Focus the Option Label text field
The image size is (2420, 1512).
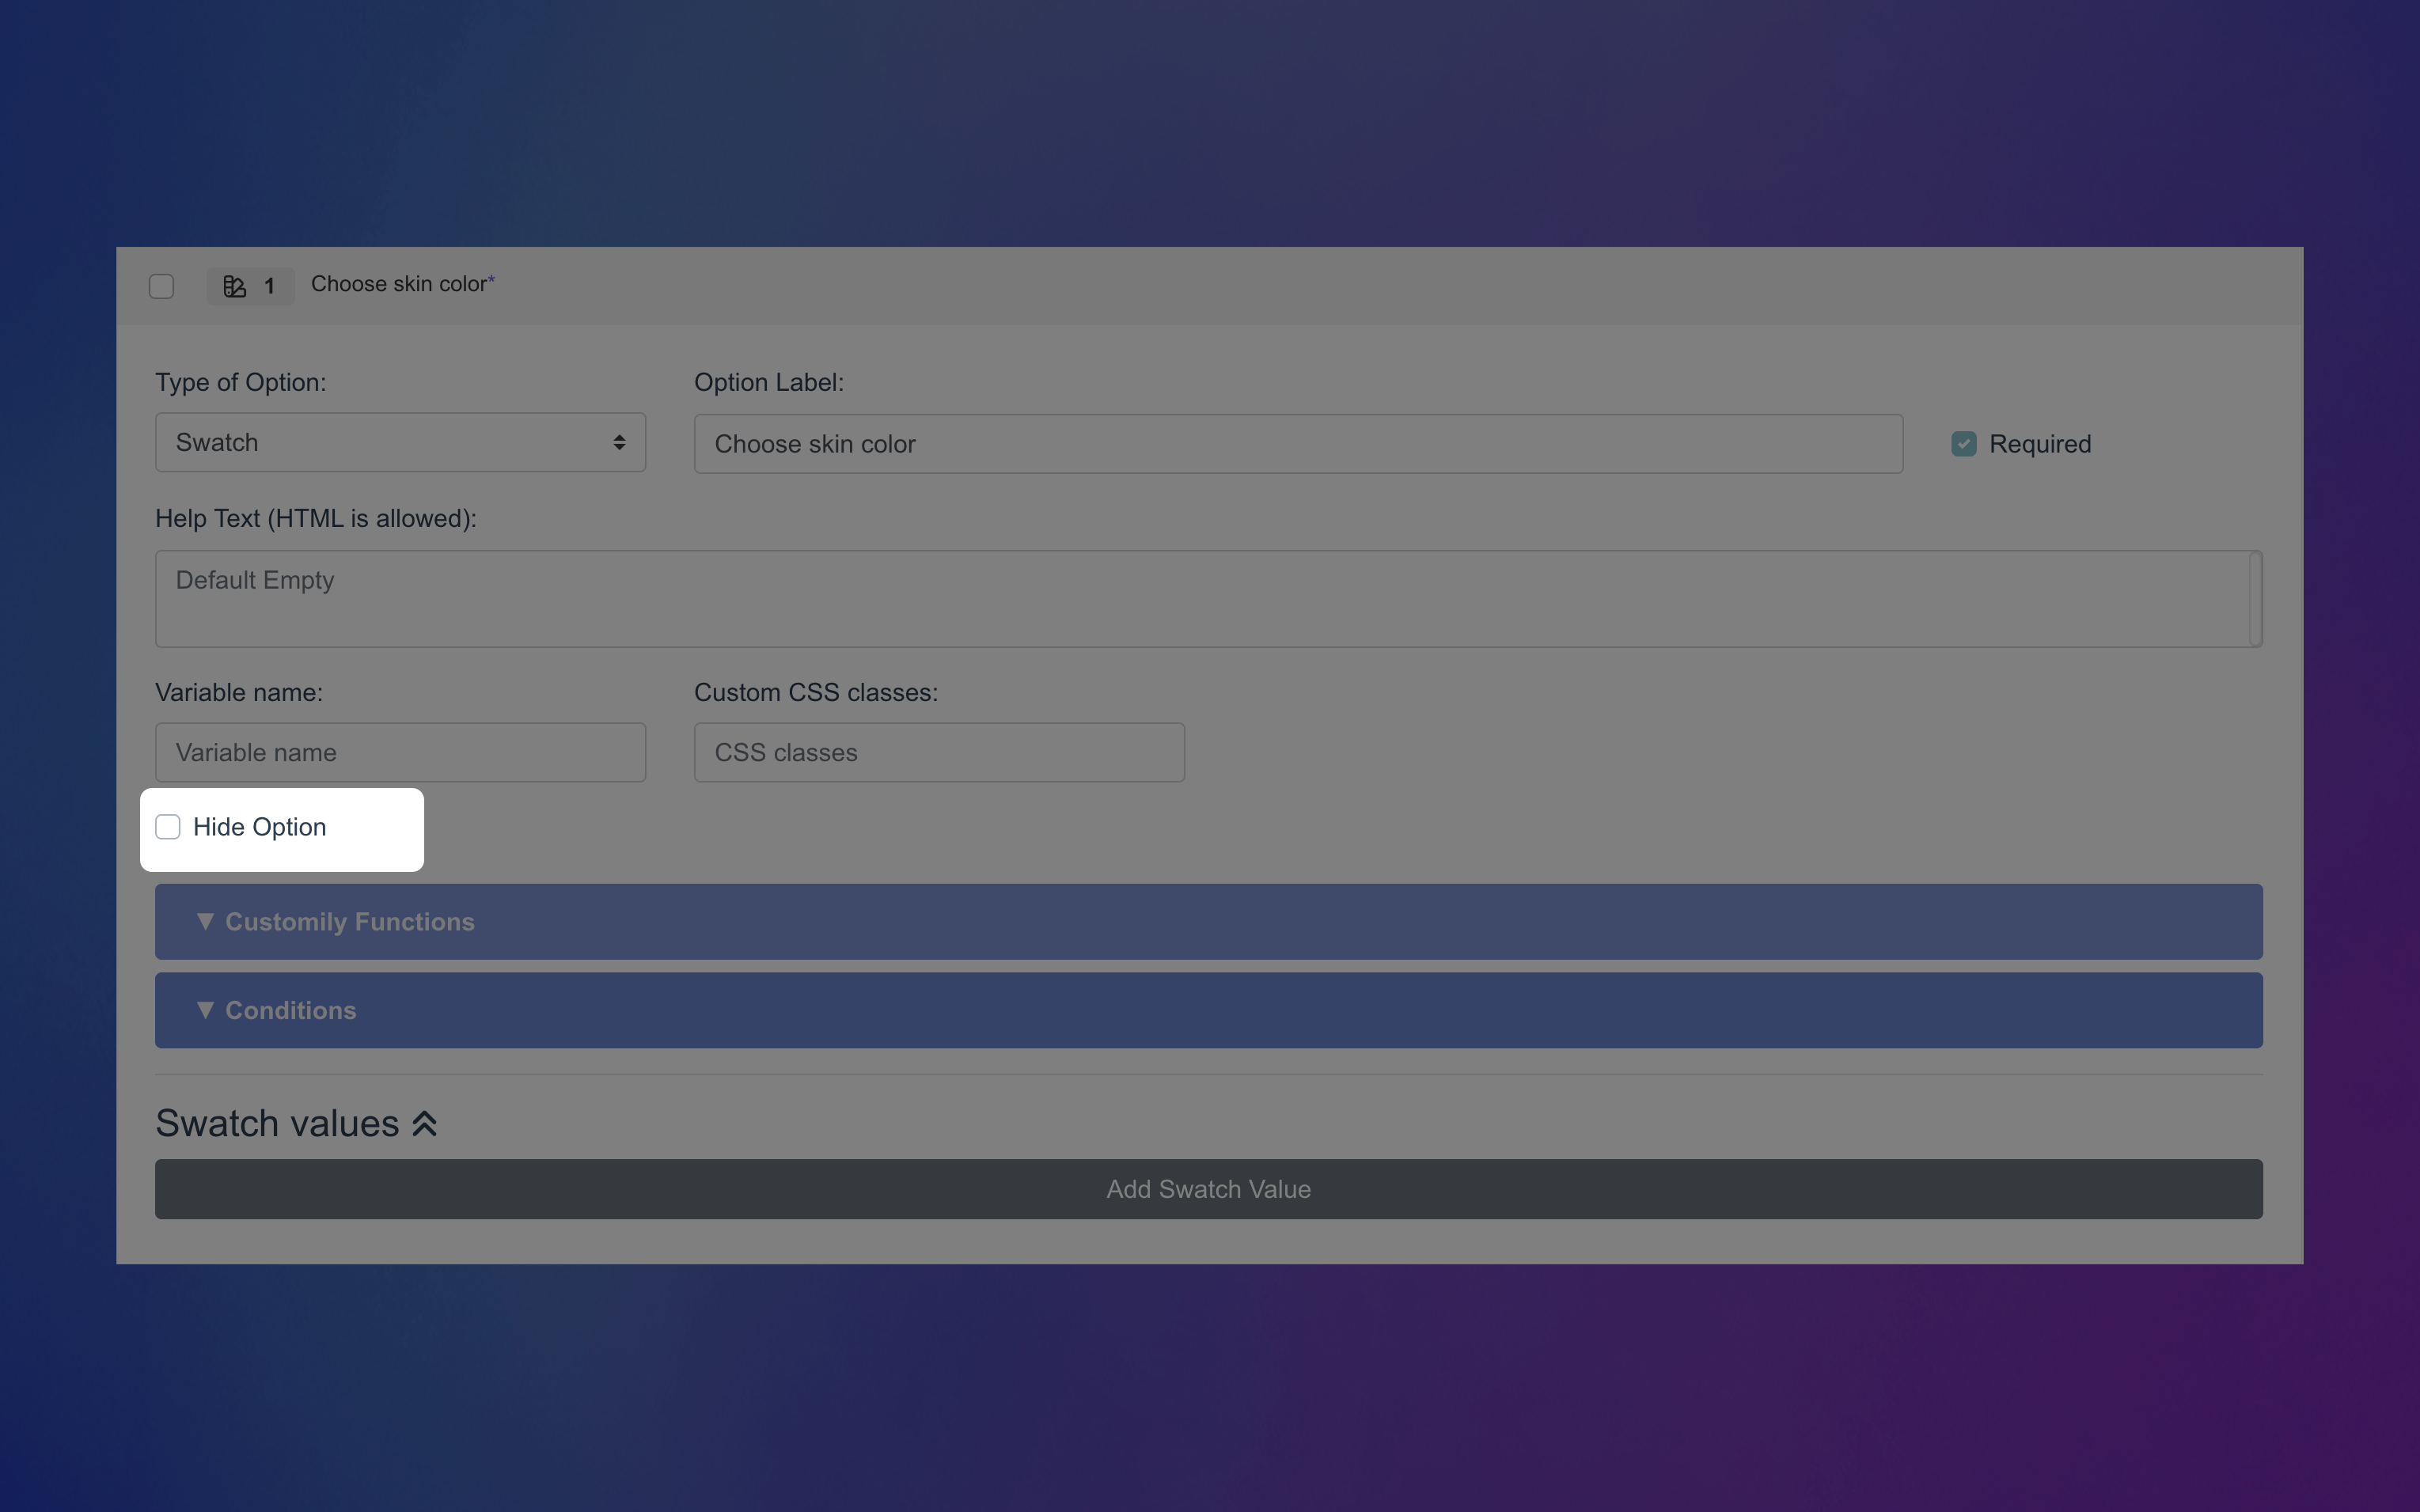pos(1297,444)
